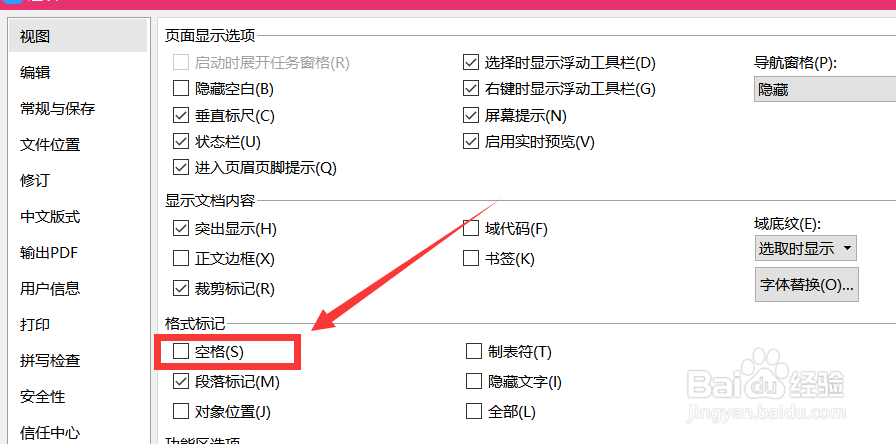
Task: Enable the 空格(S) checkbox
Action: [181, 351]
